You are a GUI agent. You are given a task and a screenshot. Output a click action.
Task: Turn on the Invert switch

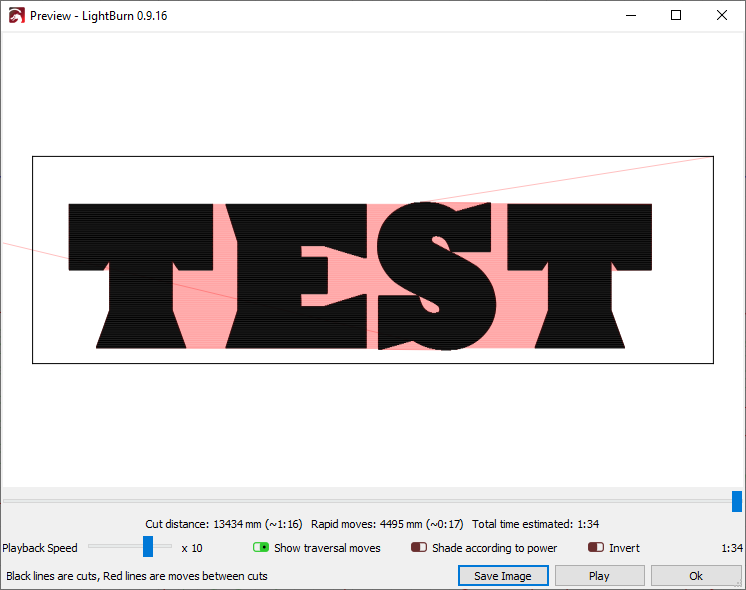coord(596,548)
